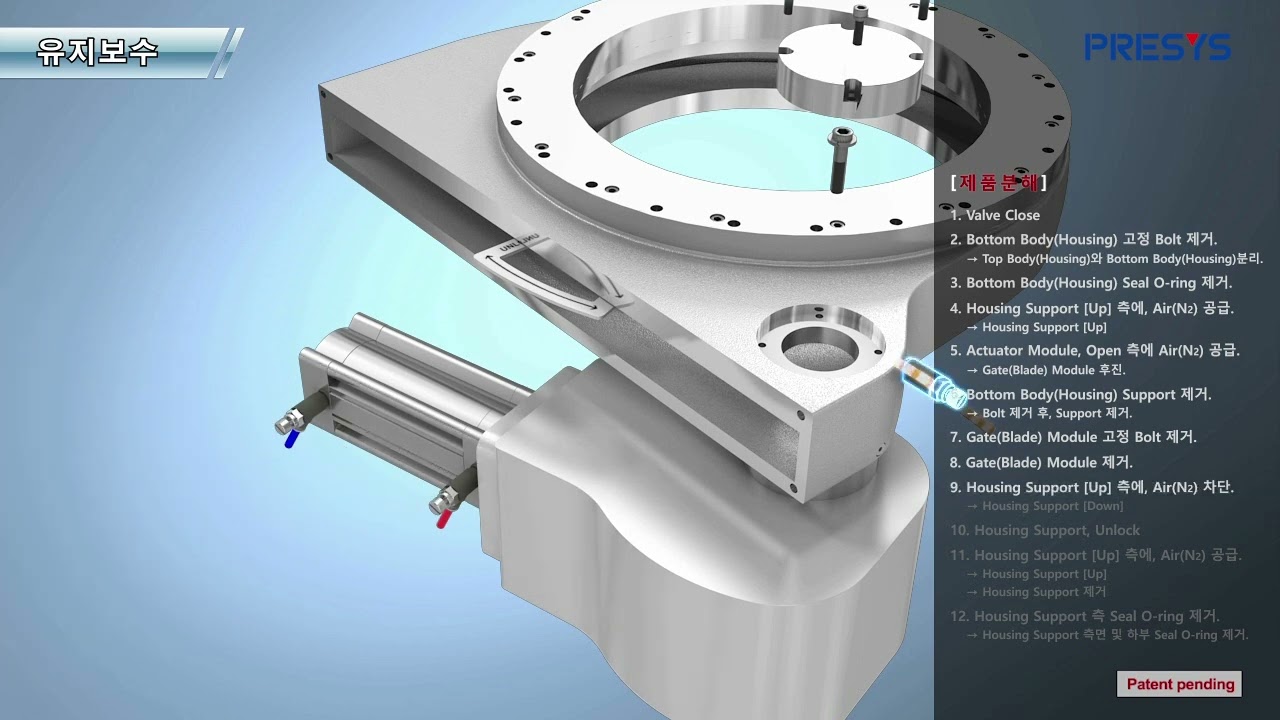
Task: Select step 6 Bottom Body Support 제거
Action: [x=1081, y=395]
